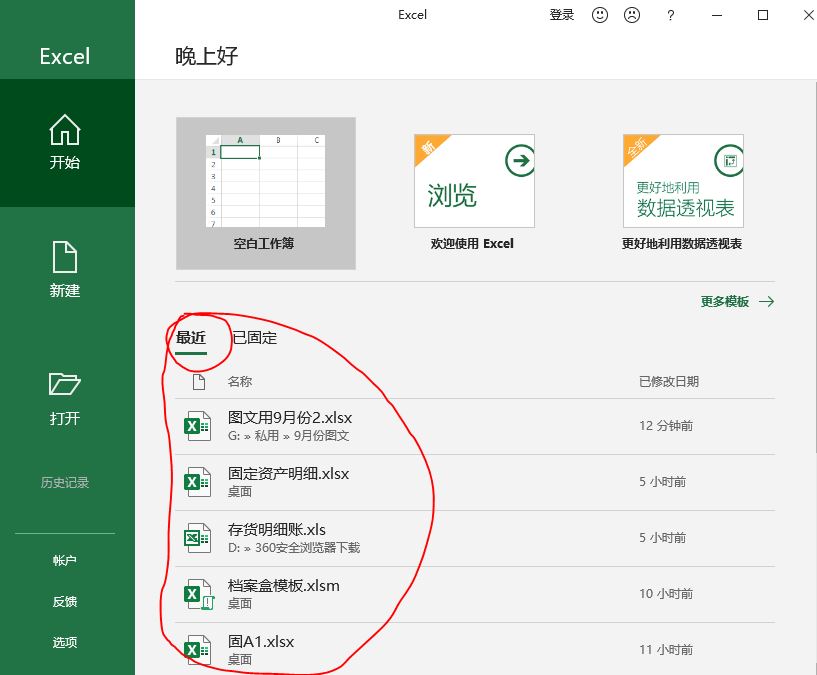Switch to the 最近 tab

tap(191, 338)
